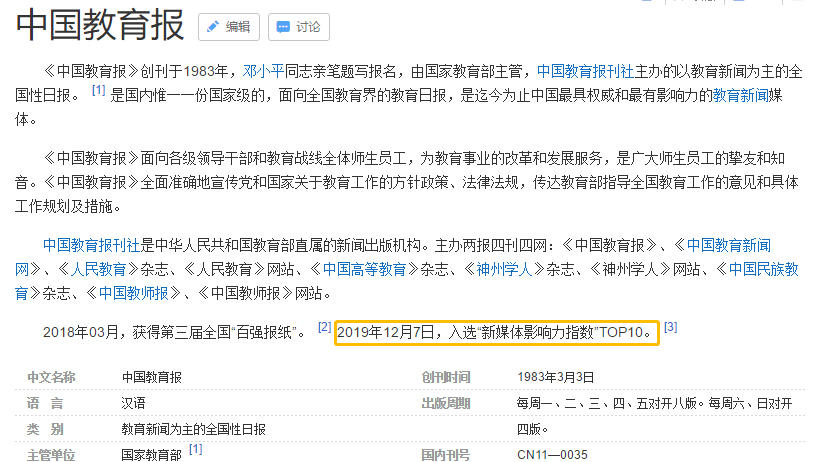The height and width of the screenshot is (462, 815).
Task: Click the sentence 2019年12月7日，入选新媒体影响力指数TOP10
Action: (x=495, y=332)
